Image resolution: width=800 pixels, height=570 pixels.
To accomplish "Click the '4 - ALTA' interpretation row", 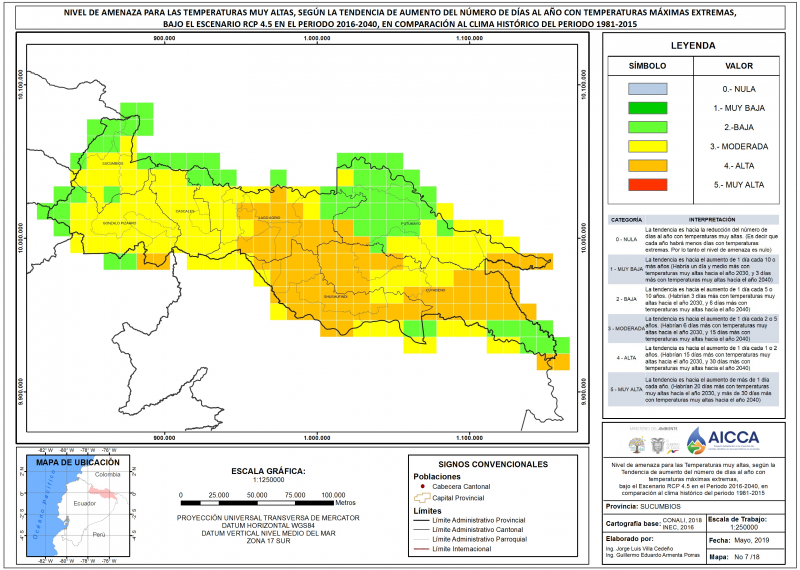I will pos(693,358).
